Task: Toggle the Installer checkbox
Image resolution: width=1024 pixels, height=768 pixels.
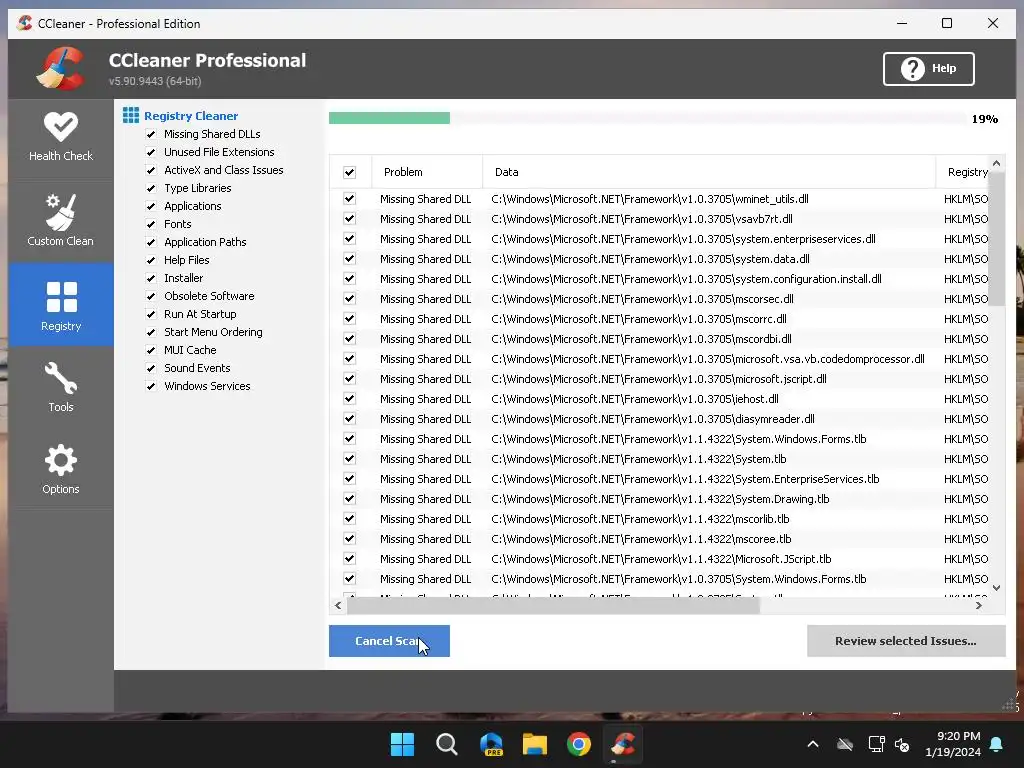Action: coord(151,278)
